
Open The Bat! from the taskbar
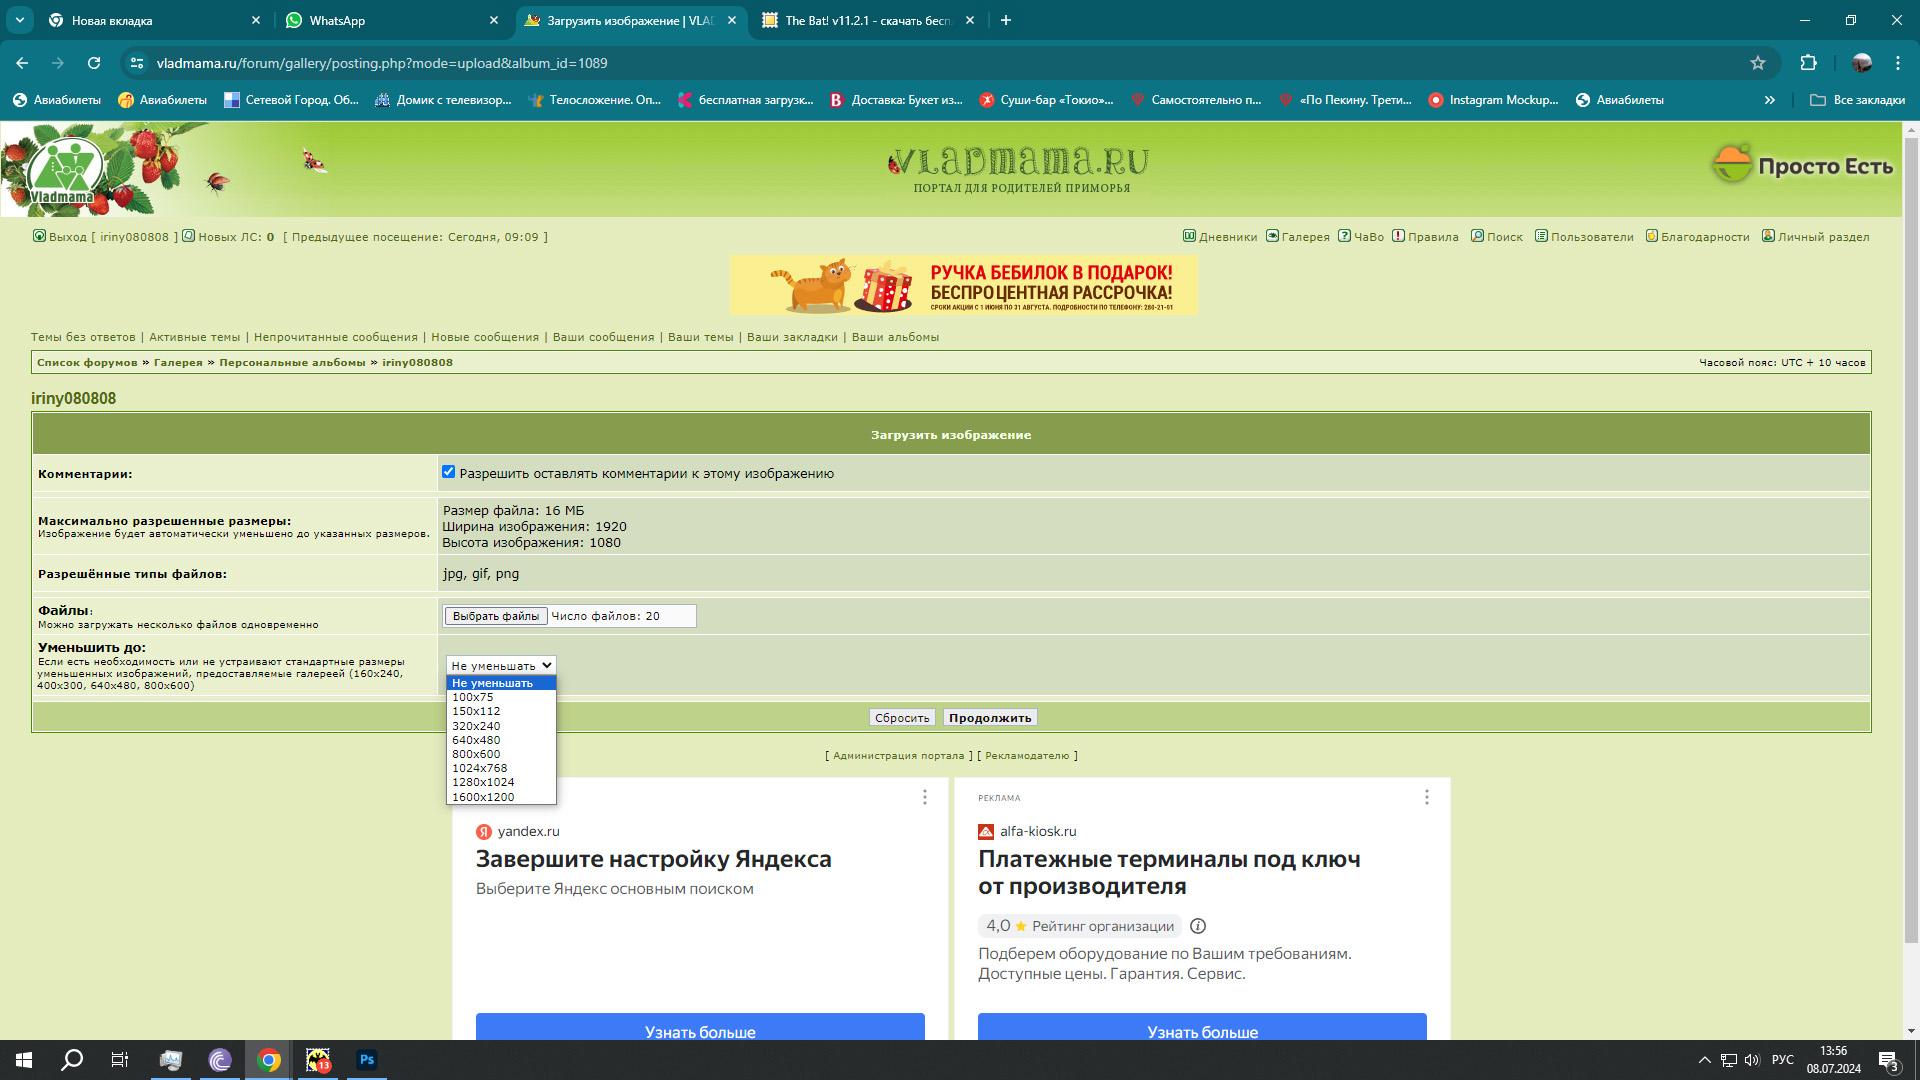[x=318, y=1060]
